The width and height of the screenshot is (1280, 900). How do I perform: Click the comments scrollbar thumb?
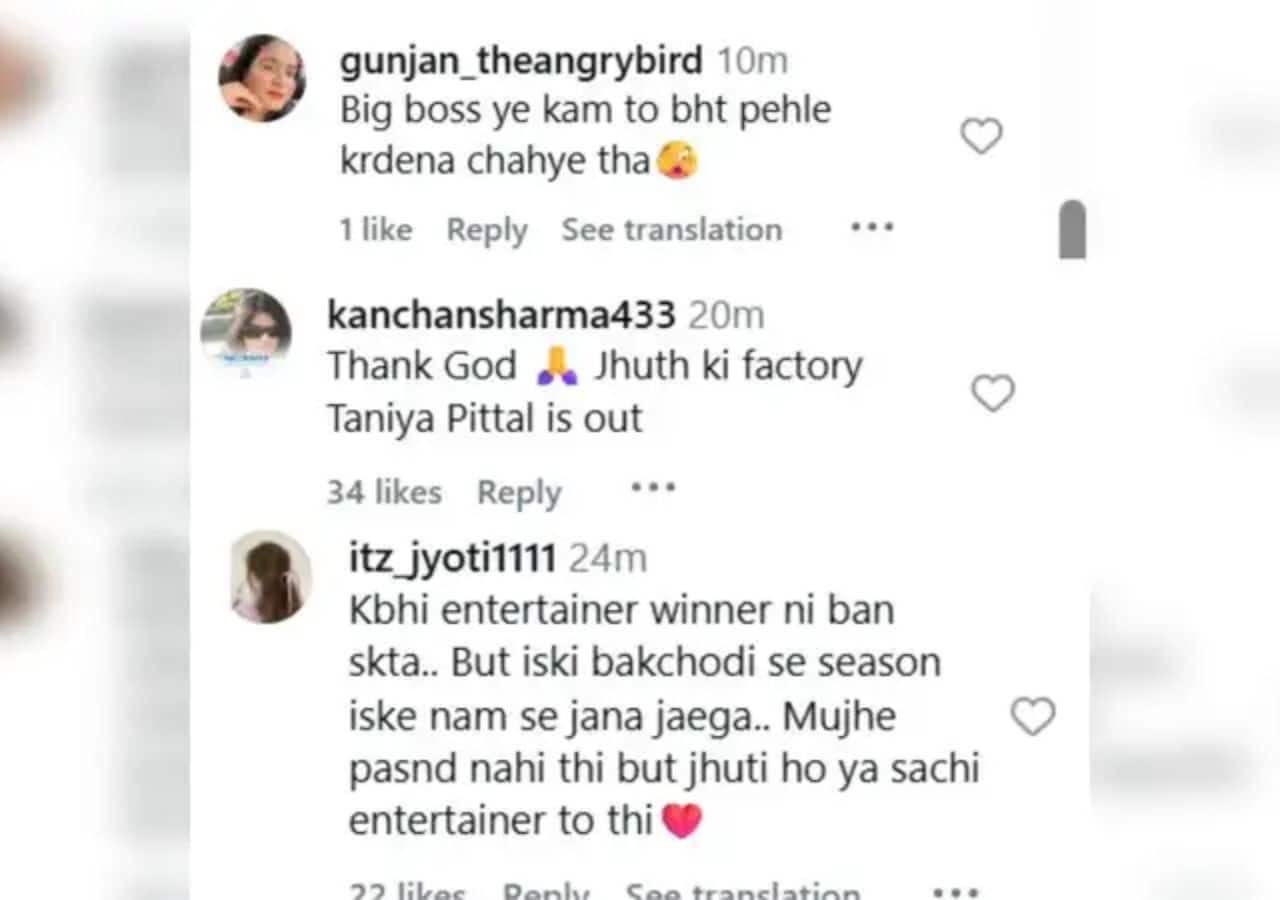(x=1072, y=230)
